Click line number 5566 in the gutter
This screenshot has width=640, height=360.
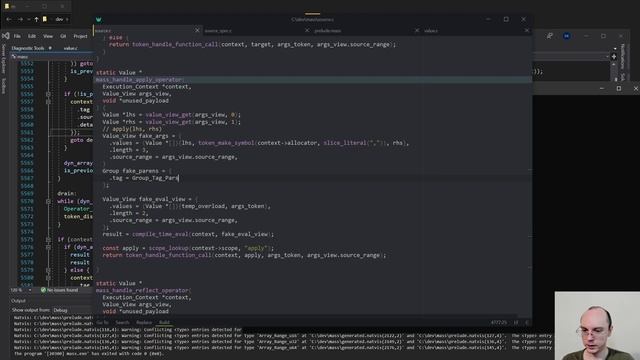(x=27, y=171)
